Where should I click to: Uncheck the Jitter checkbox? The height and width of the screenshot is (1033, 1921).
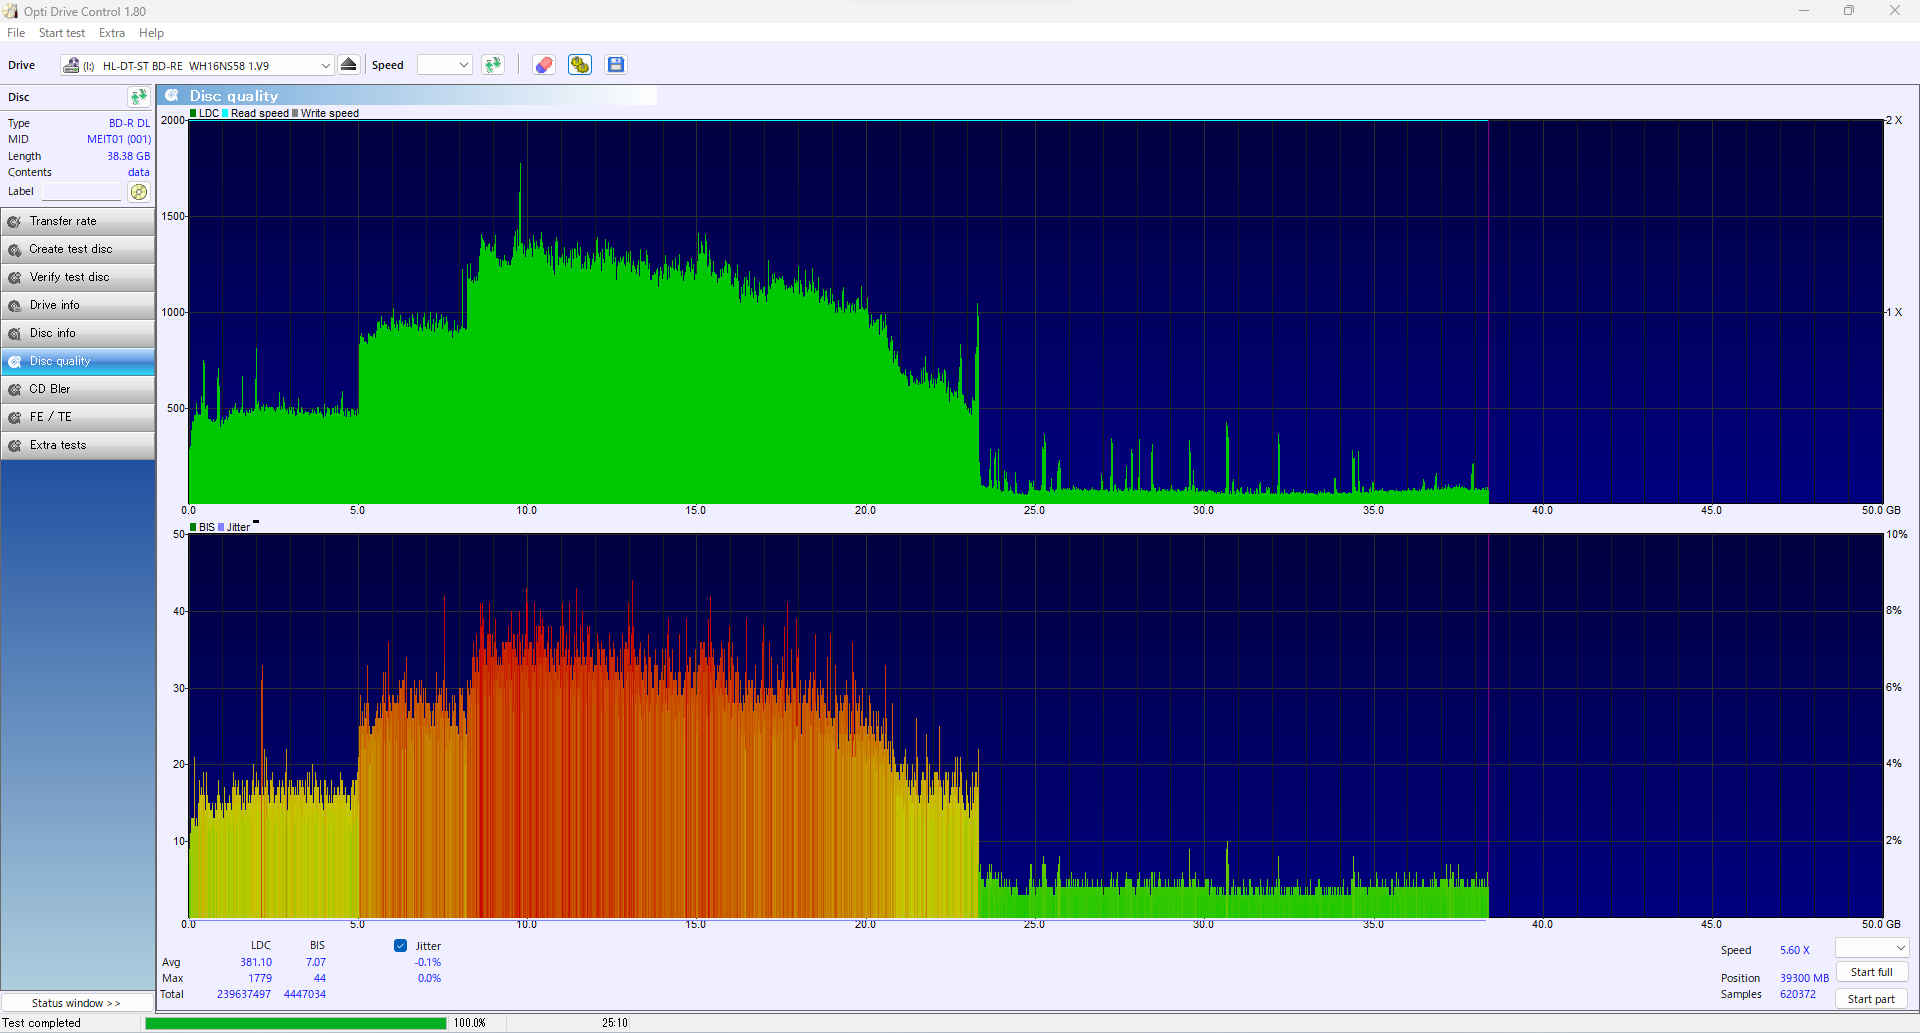[x=401, y=946]
